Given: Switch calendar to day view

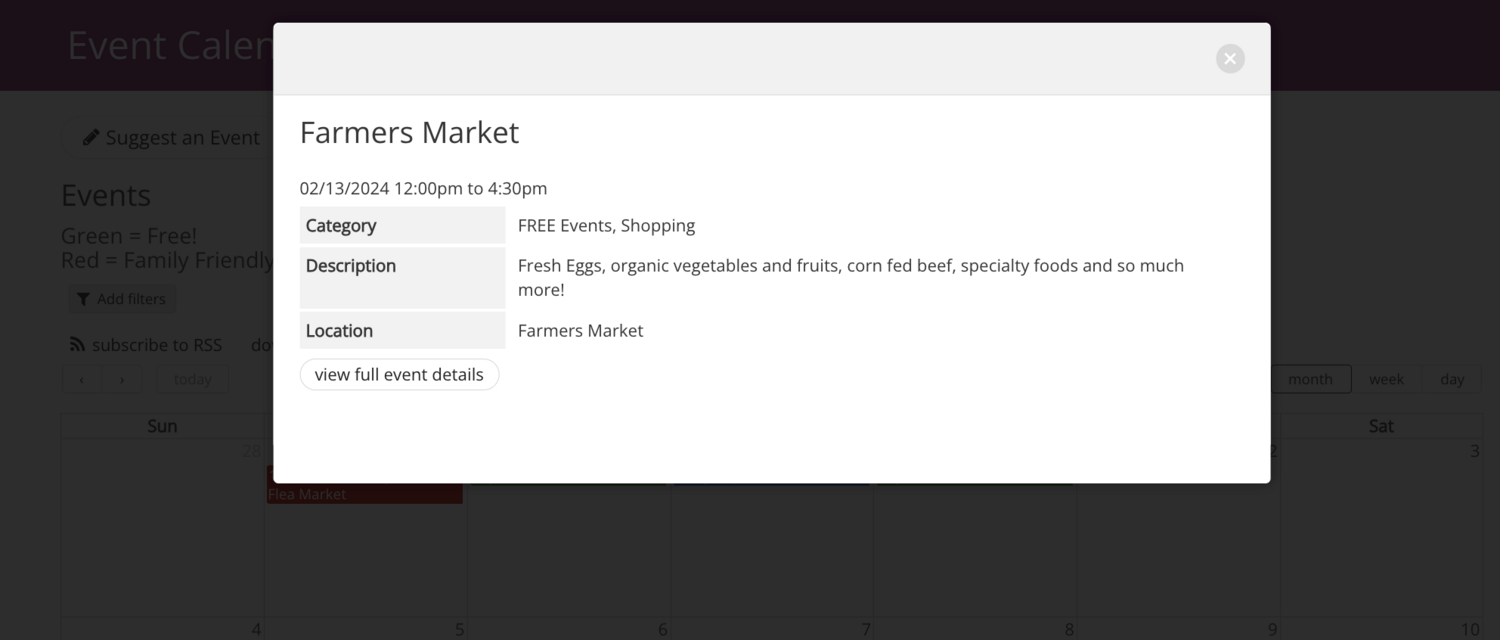Looking at the screenshot, I should 1452,380.
